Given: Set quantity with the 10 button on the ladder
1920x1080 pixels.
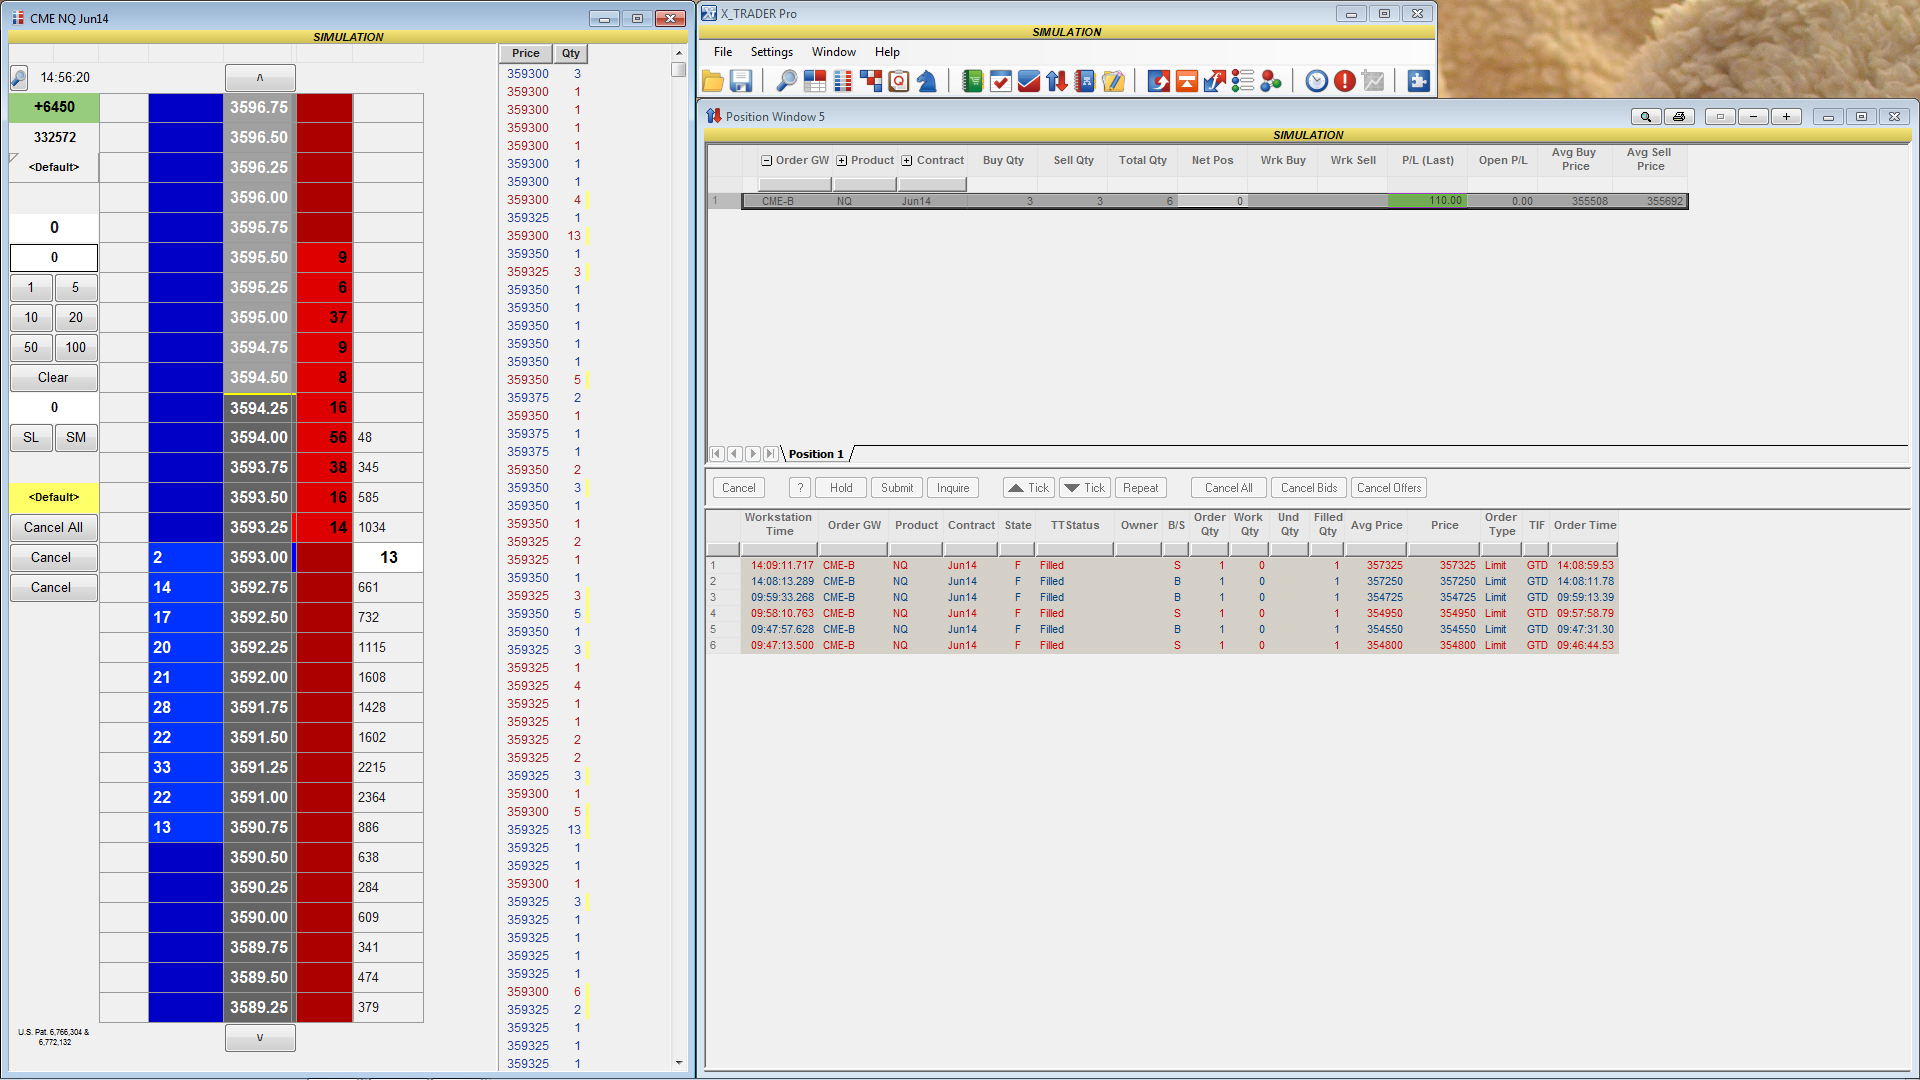Looking at the screenshot, I should pyautogui.click(x=31, y=318).
